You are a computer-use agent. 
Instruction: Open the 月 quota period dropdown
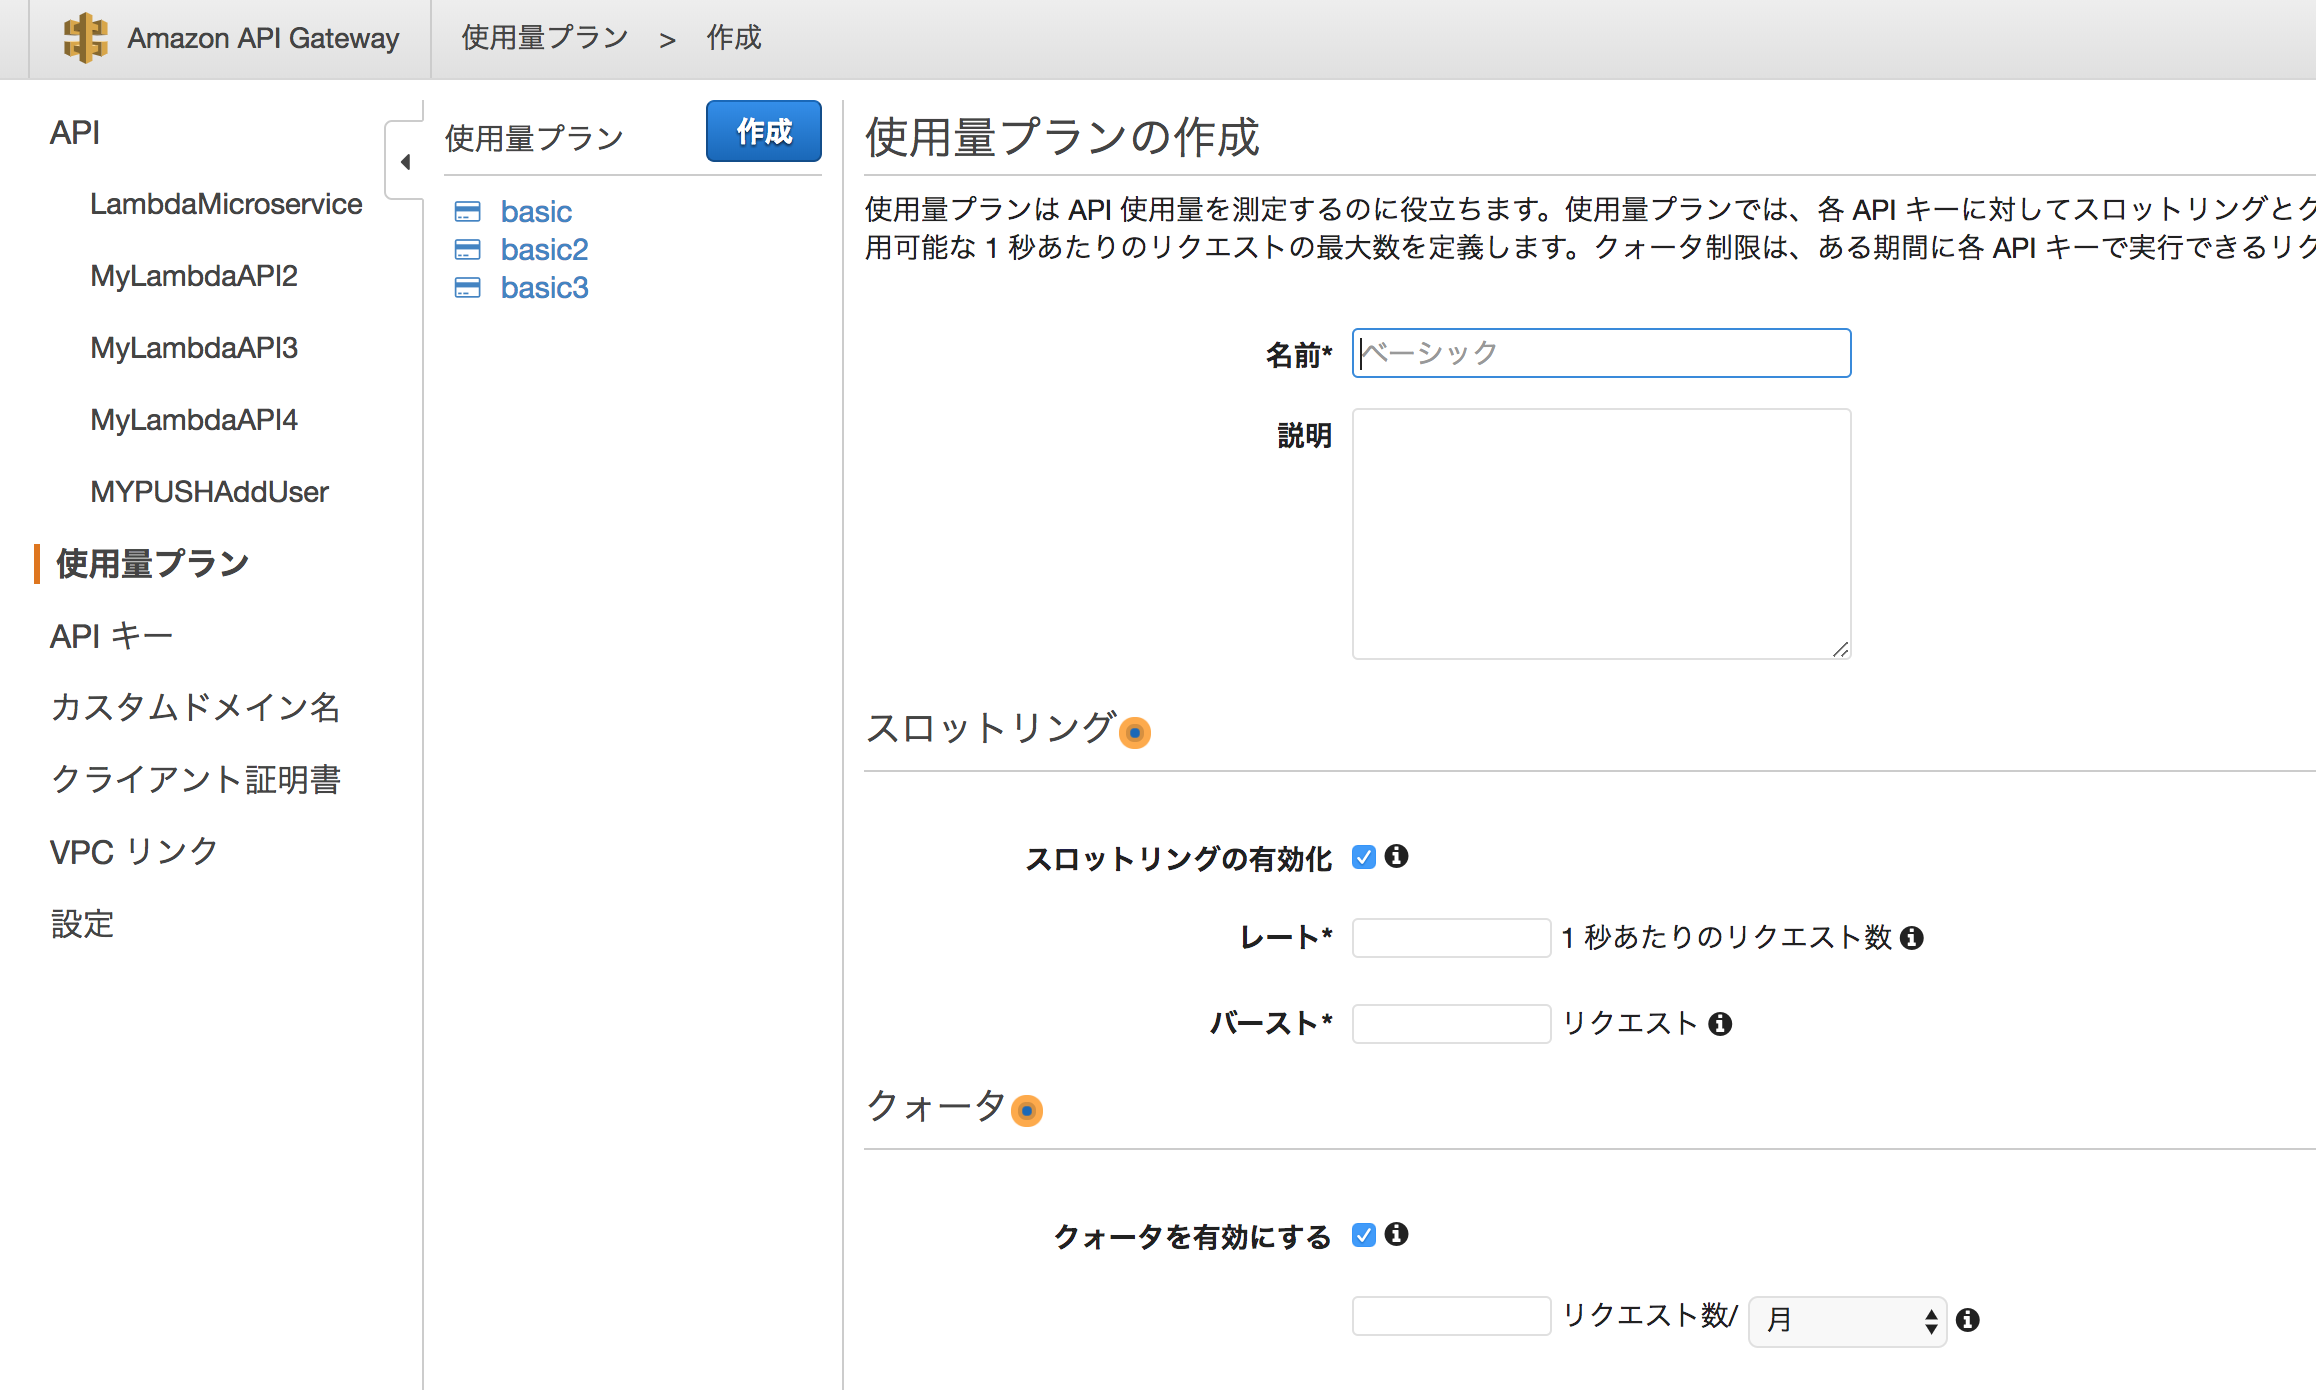pos(1848,1321)
